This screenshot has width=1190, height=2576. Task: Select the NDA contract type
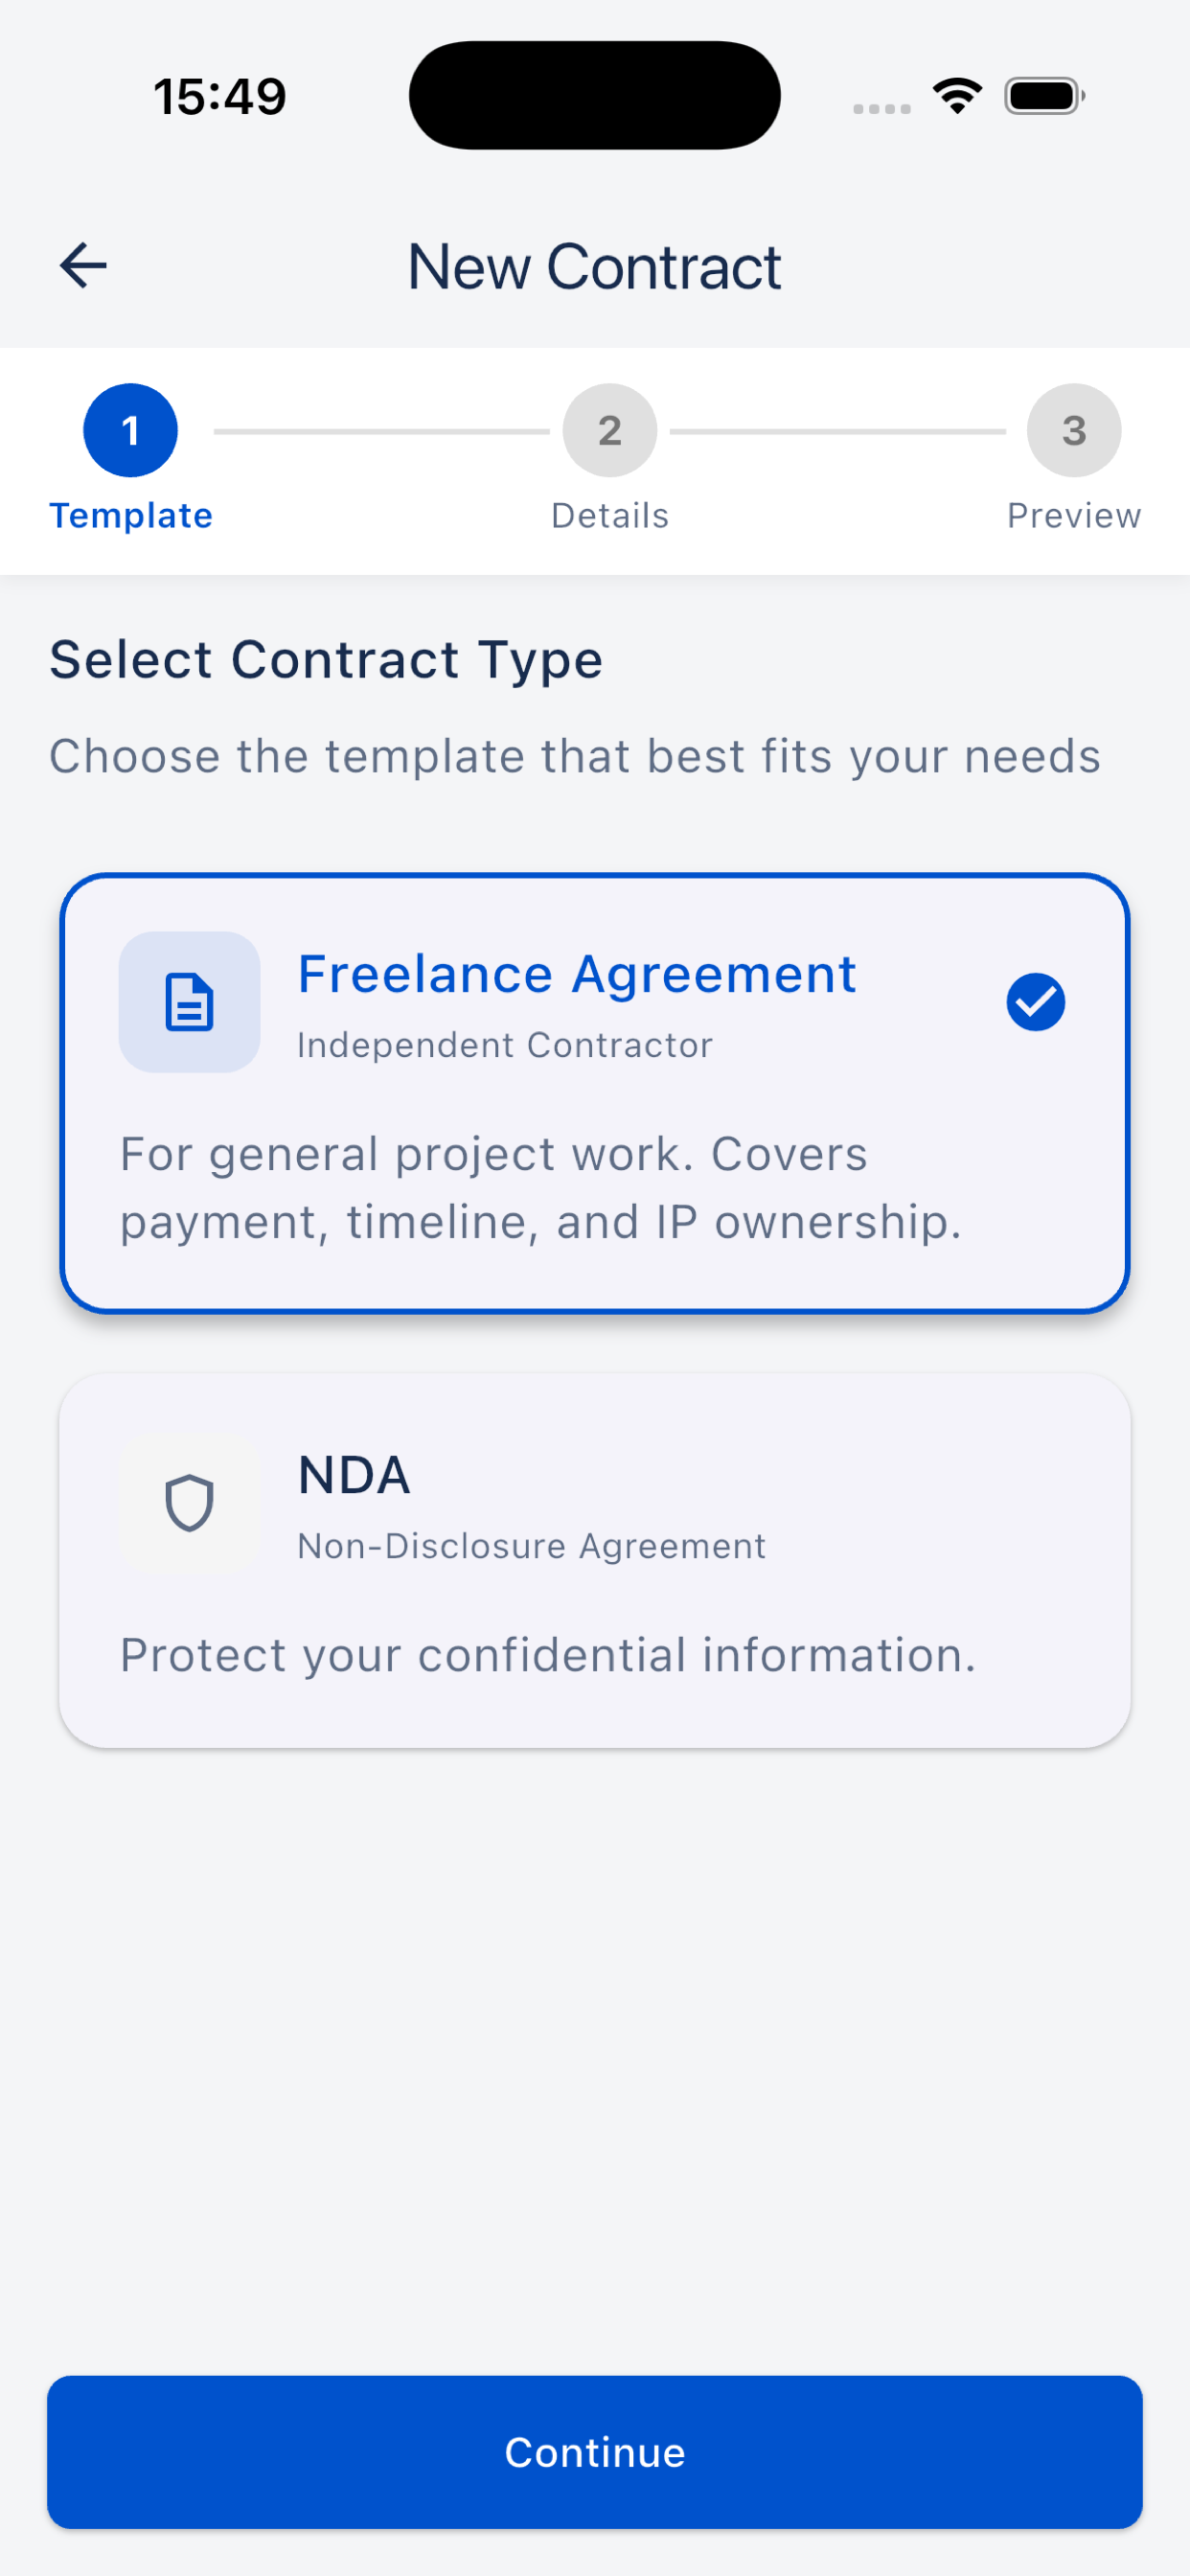(594, 1558)
